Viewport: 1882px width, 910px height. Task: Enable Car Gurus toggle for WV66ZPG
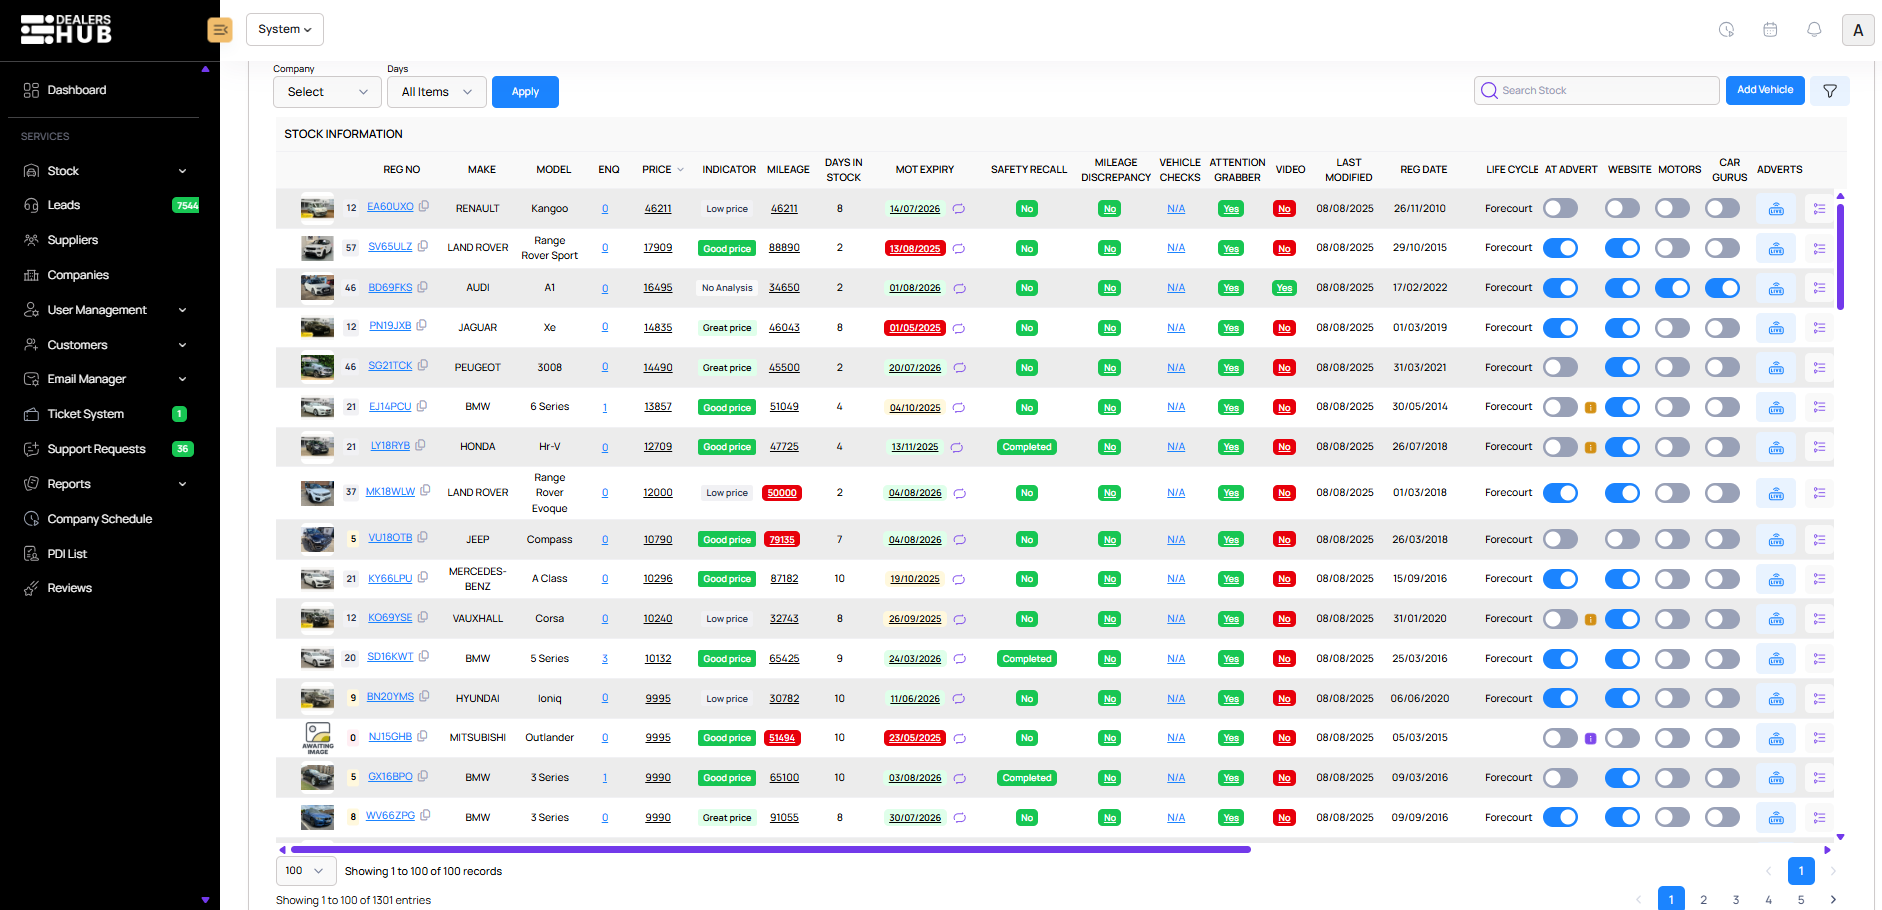click(1722, 818)
